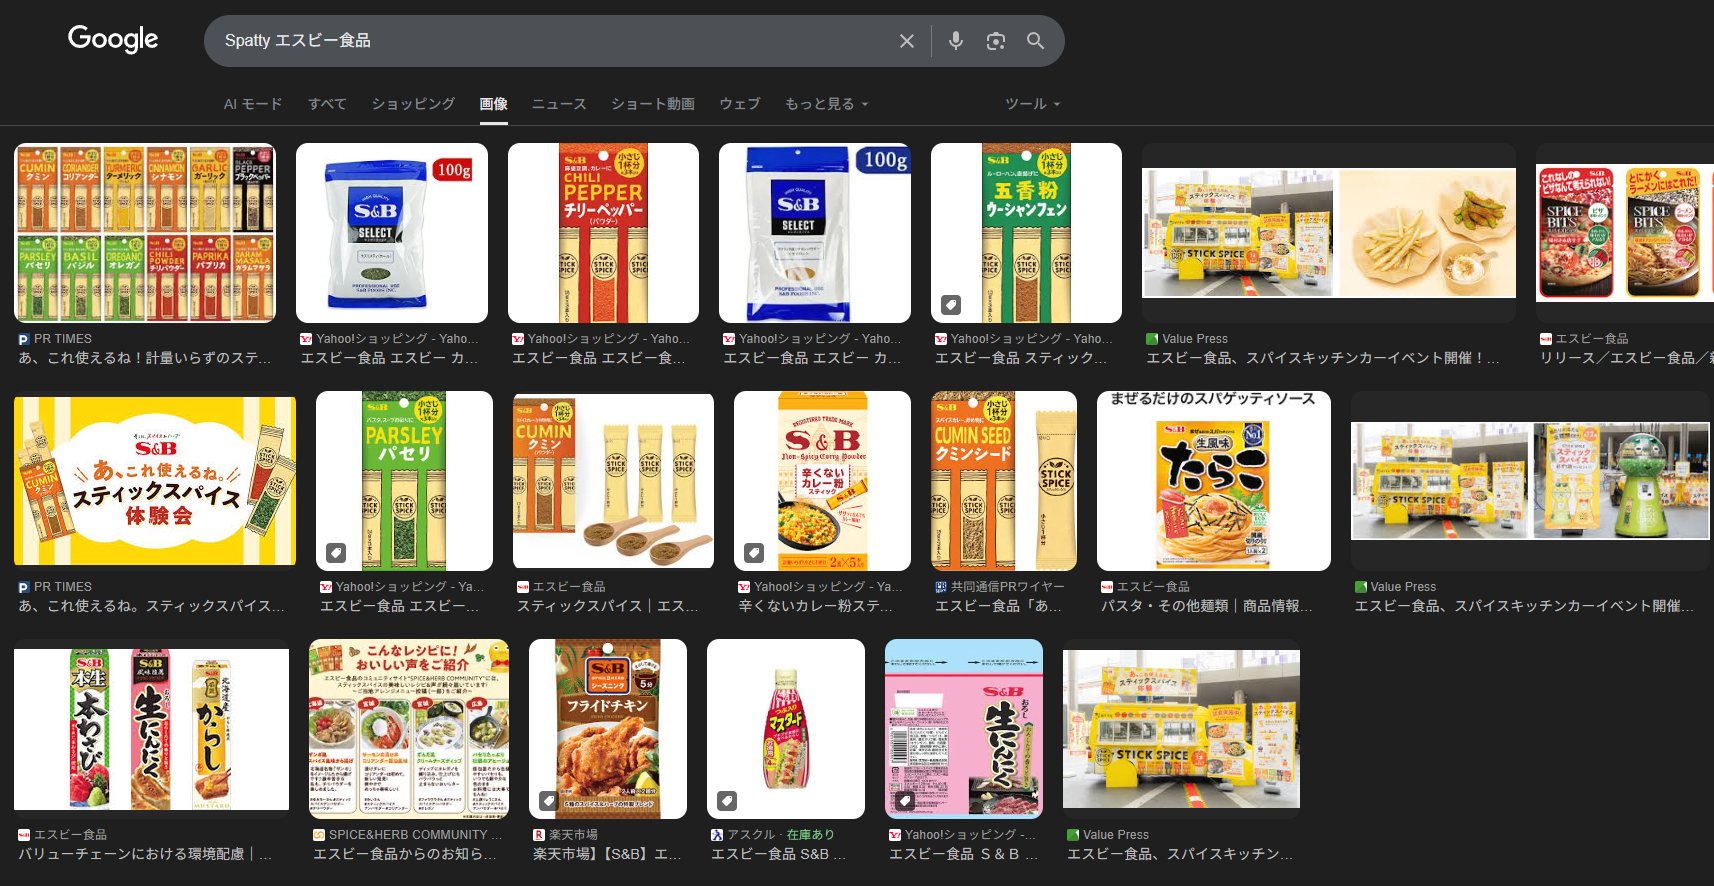The height and width of the screenshot is (886, 1714).
Task: Expand the もっと見る dropdown
Action: [x=826, y=104]
